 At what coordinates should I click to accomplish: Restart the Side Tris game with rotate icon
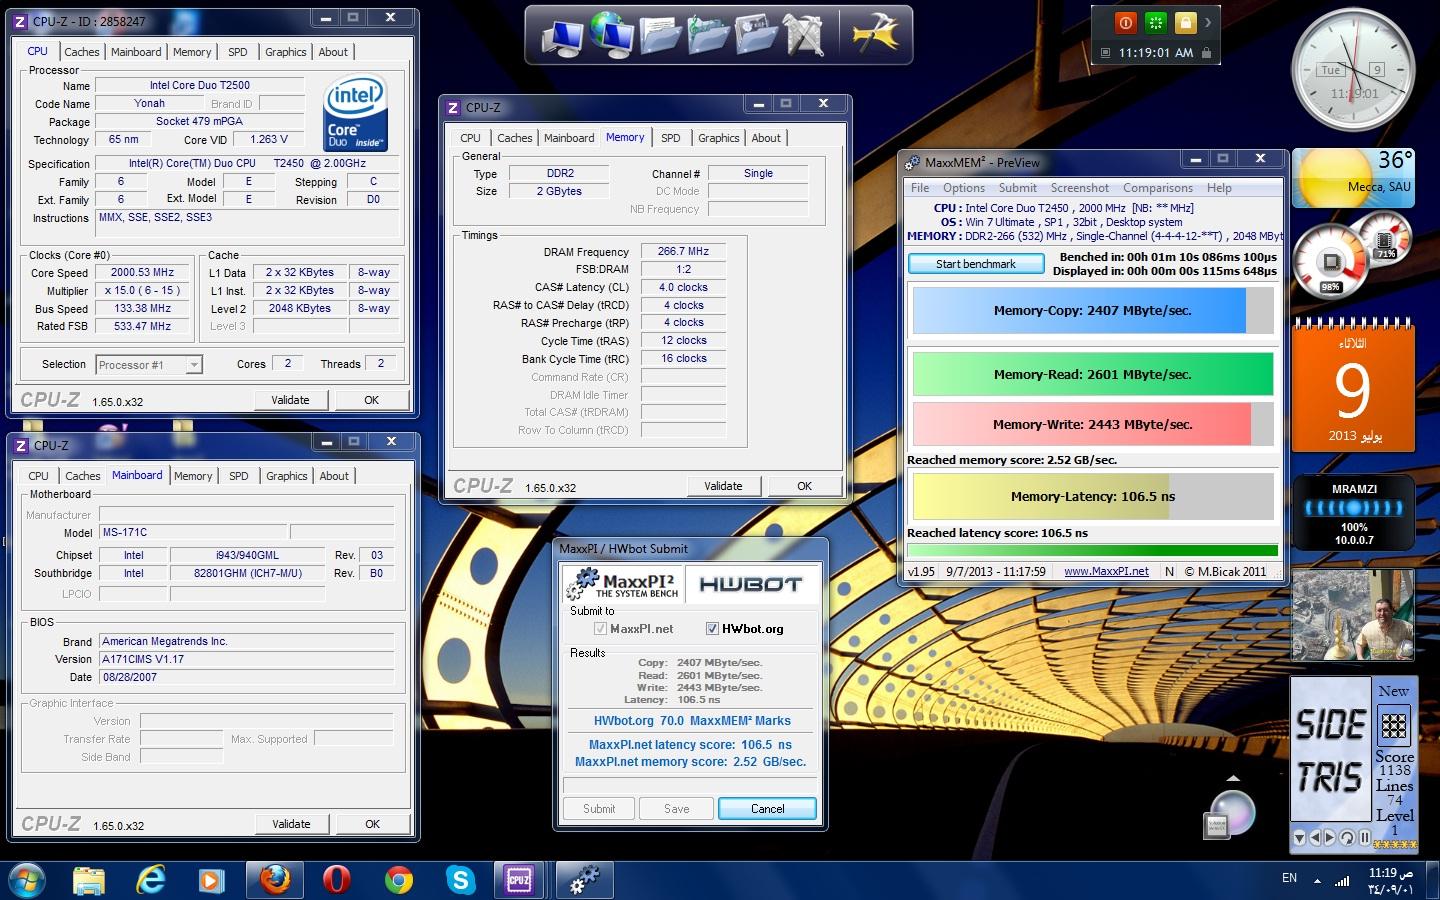pos(1347,837)
